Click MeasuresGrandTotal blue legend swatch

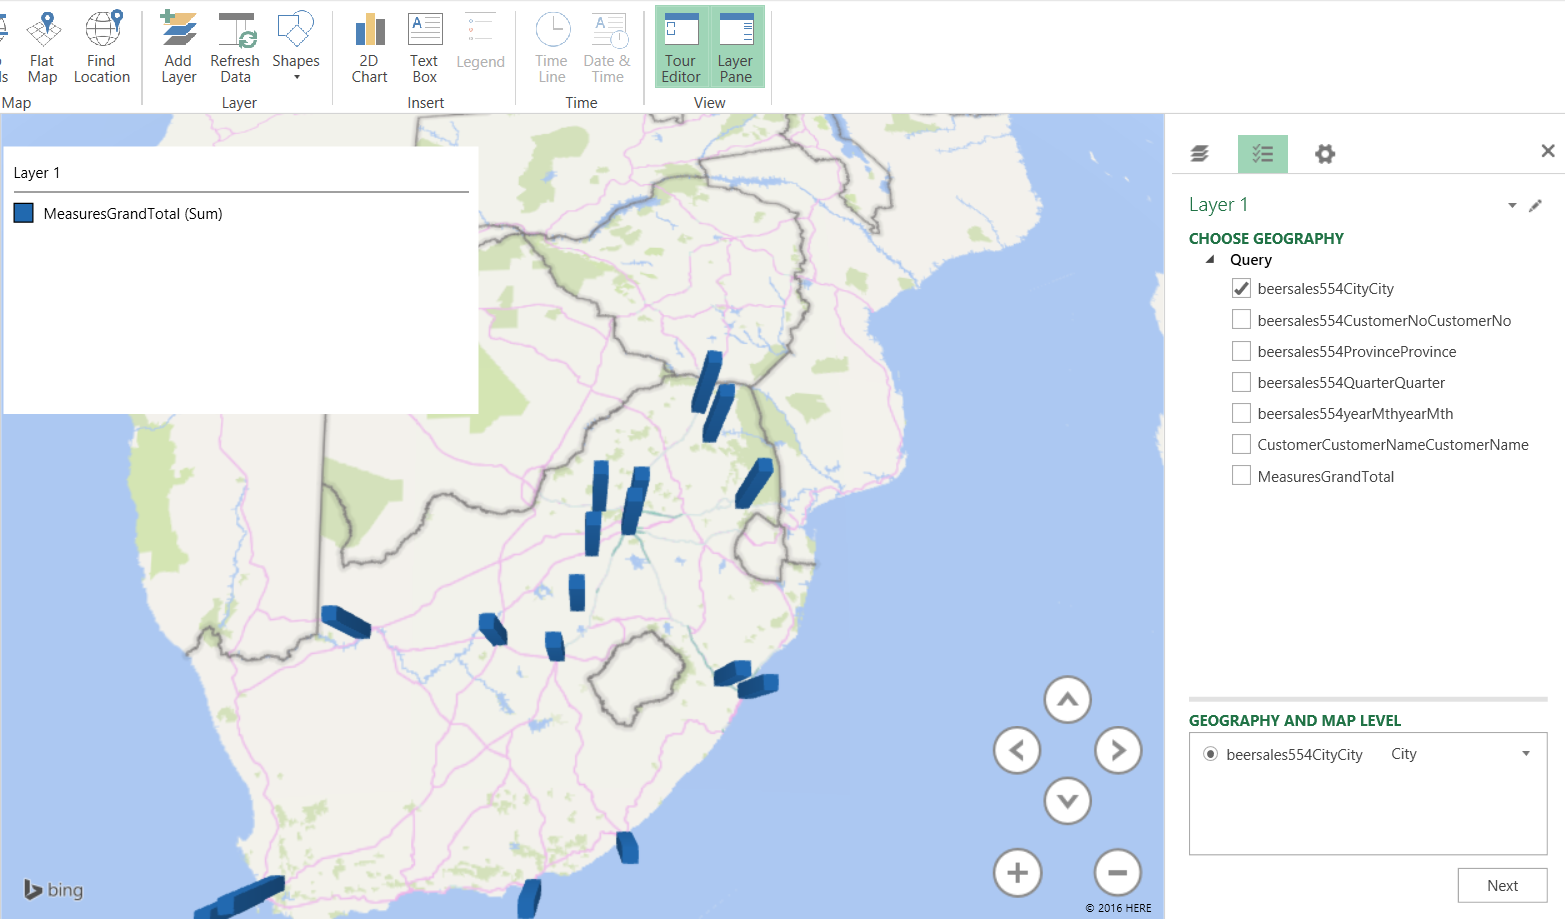(x=24, y=213)
